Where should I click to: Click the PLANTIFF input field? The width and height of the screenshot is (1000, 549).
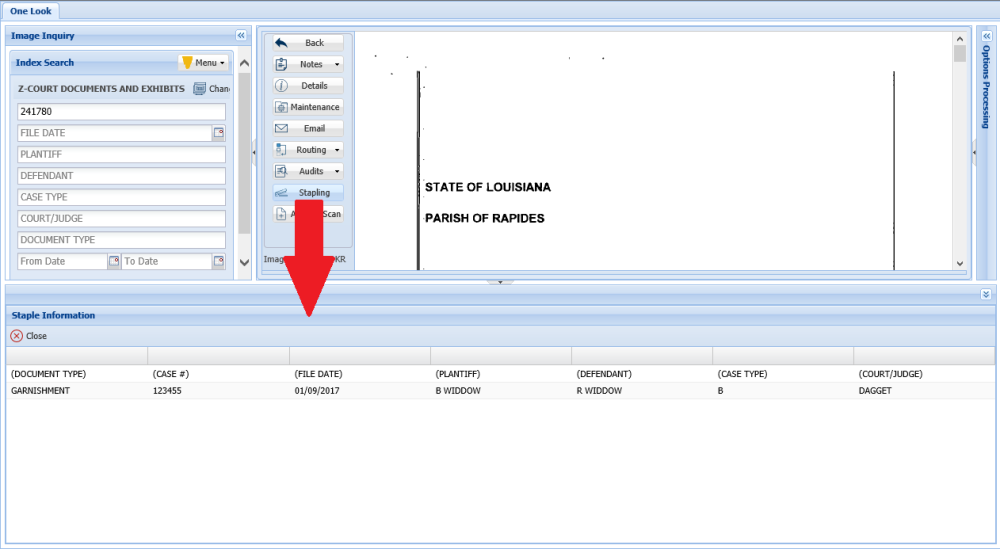coord(121,154)
